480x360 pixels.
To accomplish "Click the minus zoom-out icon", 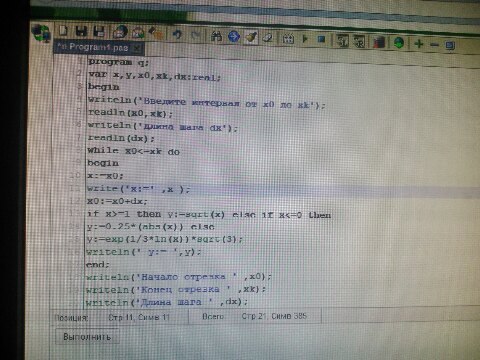I will [x=434, y=44].
